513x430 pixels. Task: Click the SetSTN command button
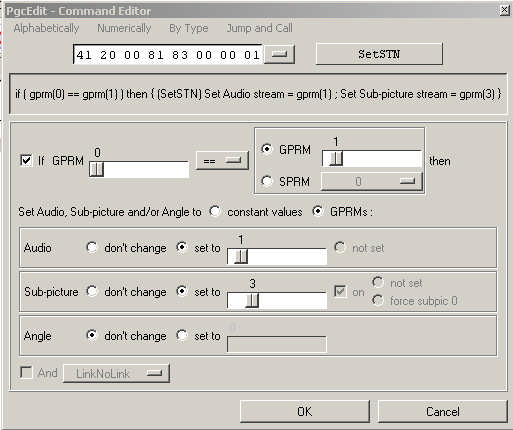coord(379,54)
